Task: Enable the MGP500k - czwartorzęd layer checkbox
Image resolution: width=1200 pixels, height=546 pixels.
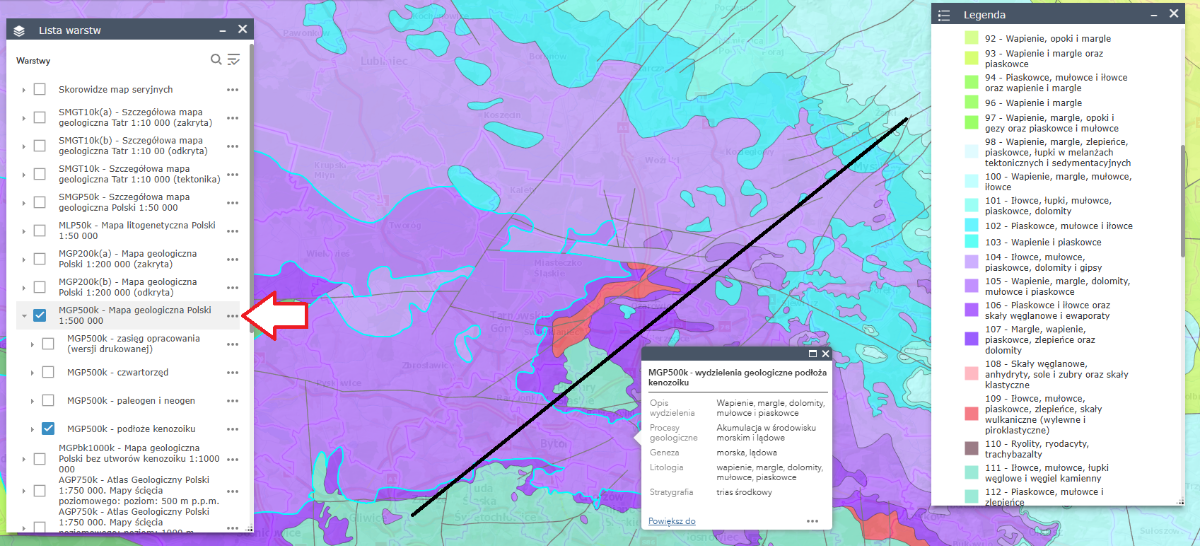Action: (x=48, y=372)
